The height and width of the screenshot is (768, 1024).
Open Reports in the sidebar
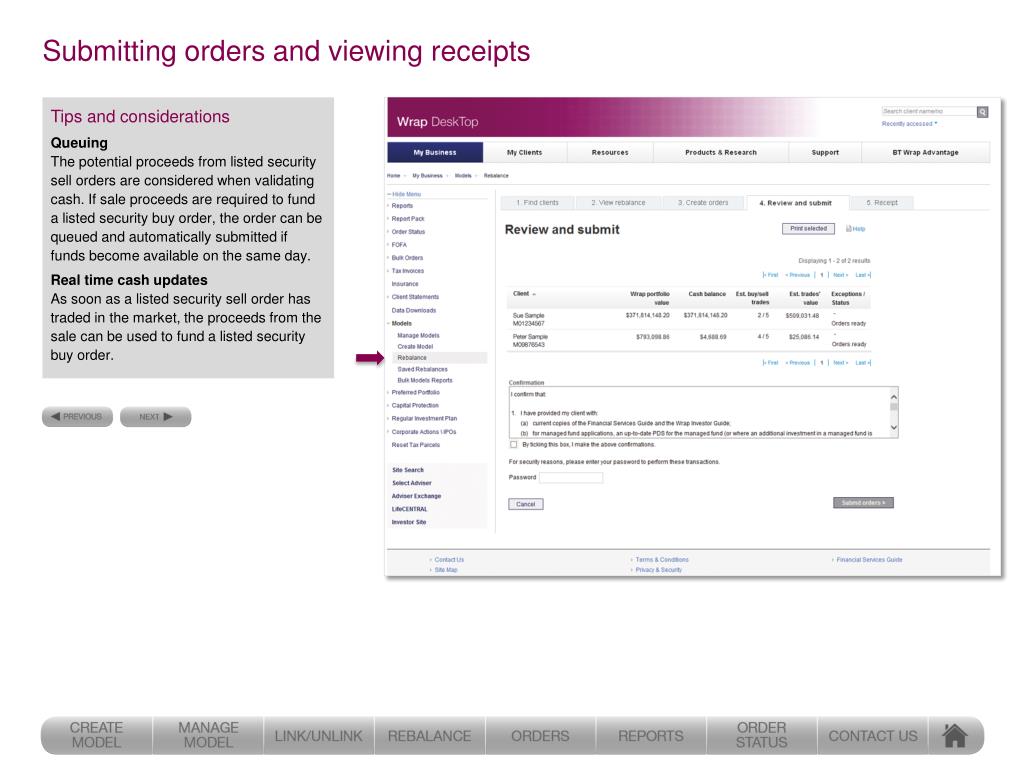[x=402, y=206]
